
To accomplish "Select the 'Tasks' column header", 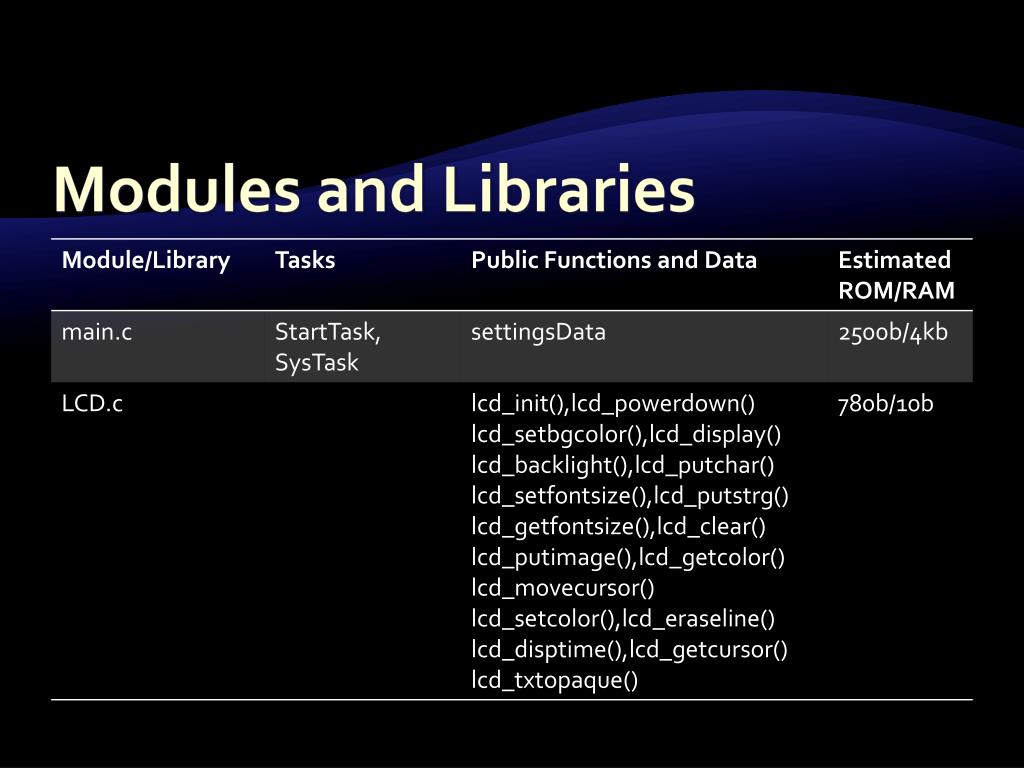I will tap(305, 260).
